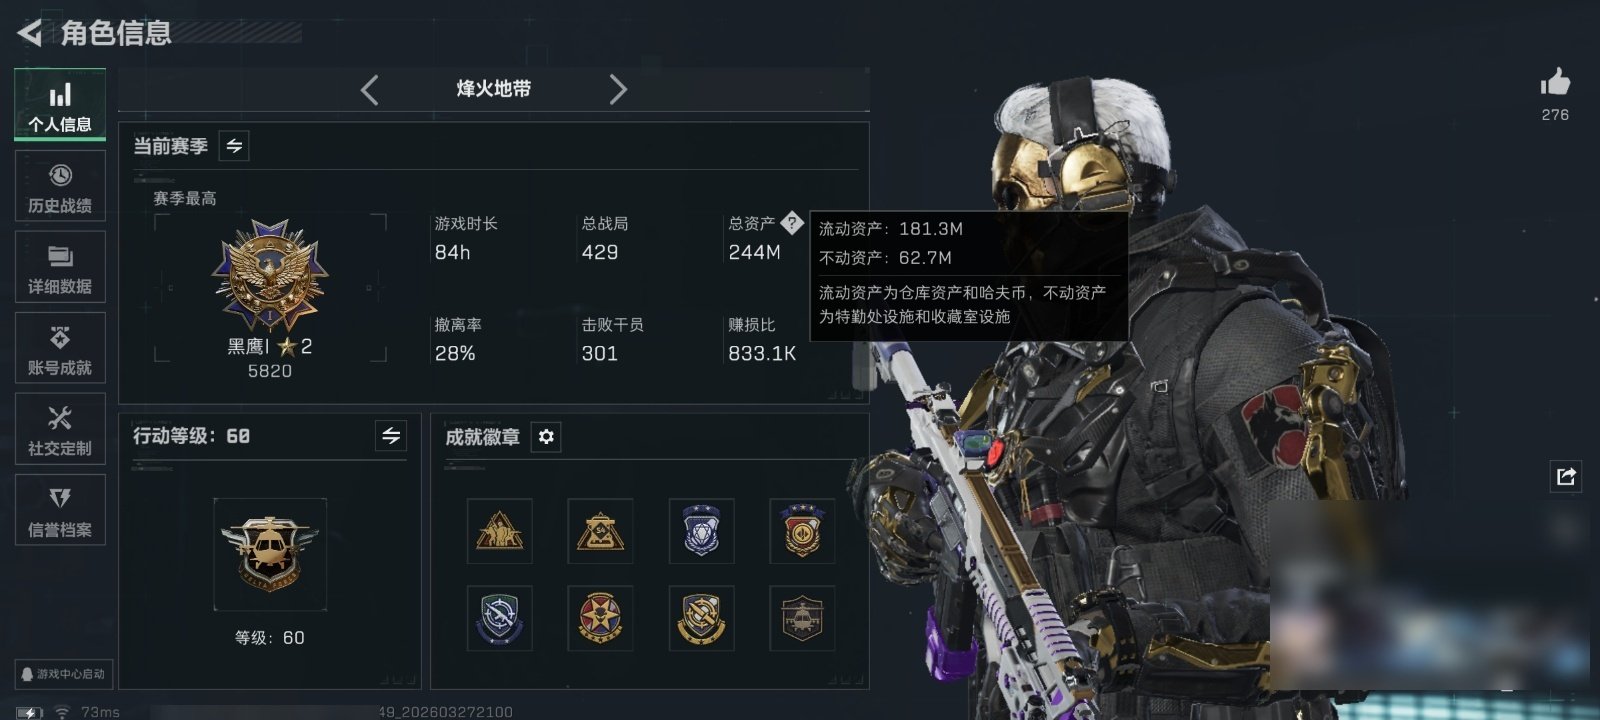Open the 烽火地带 mode selector label

coord(493,89)
